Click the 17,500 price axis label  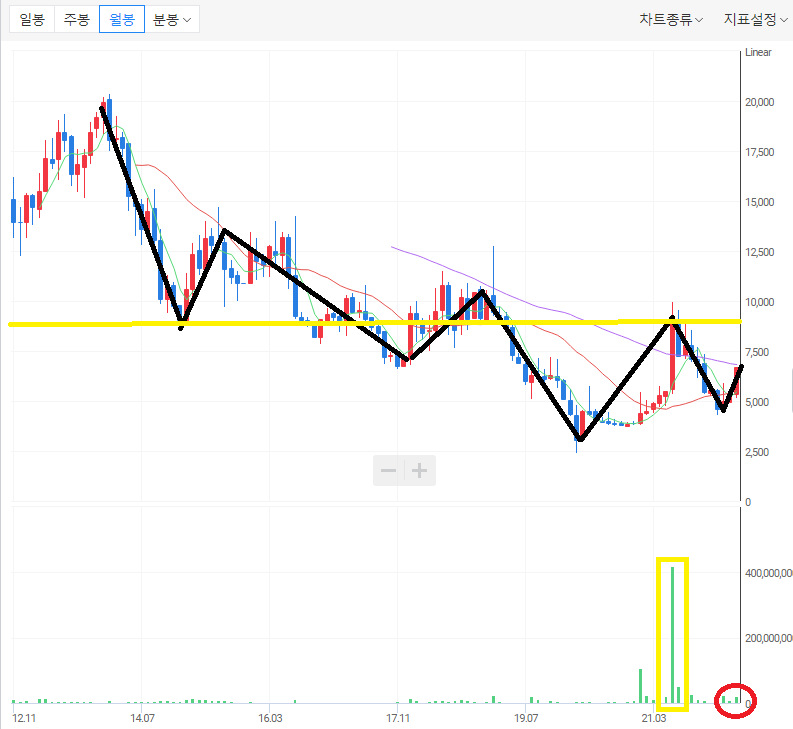(760, 152)
